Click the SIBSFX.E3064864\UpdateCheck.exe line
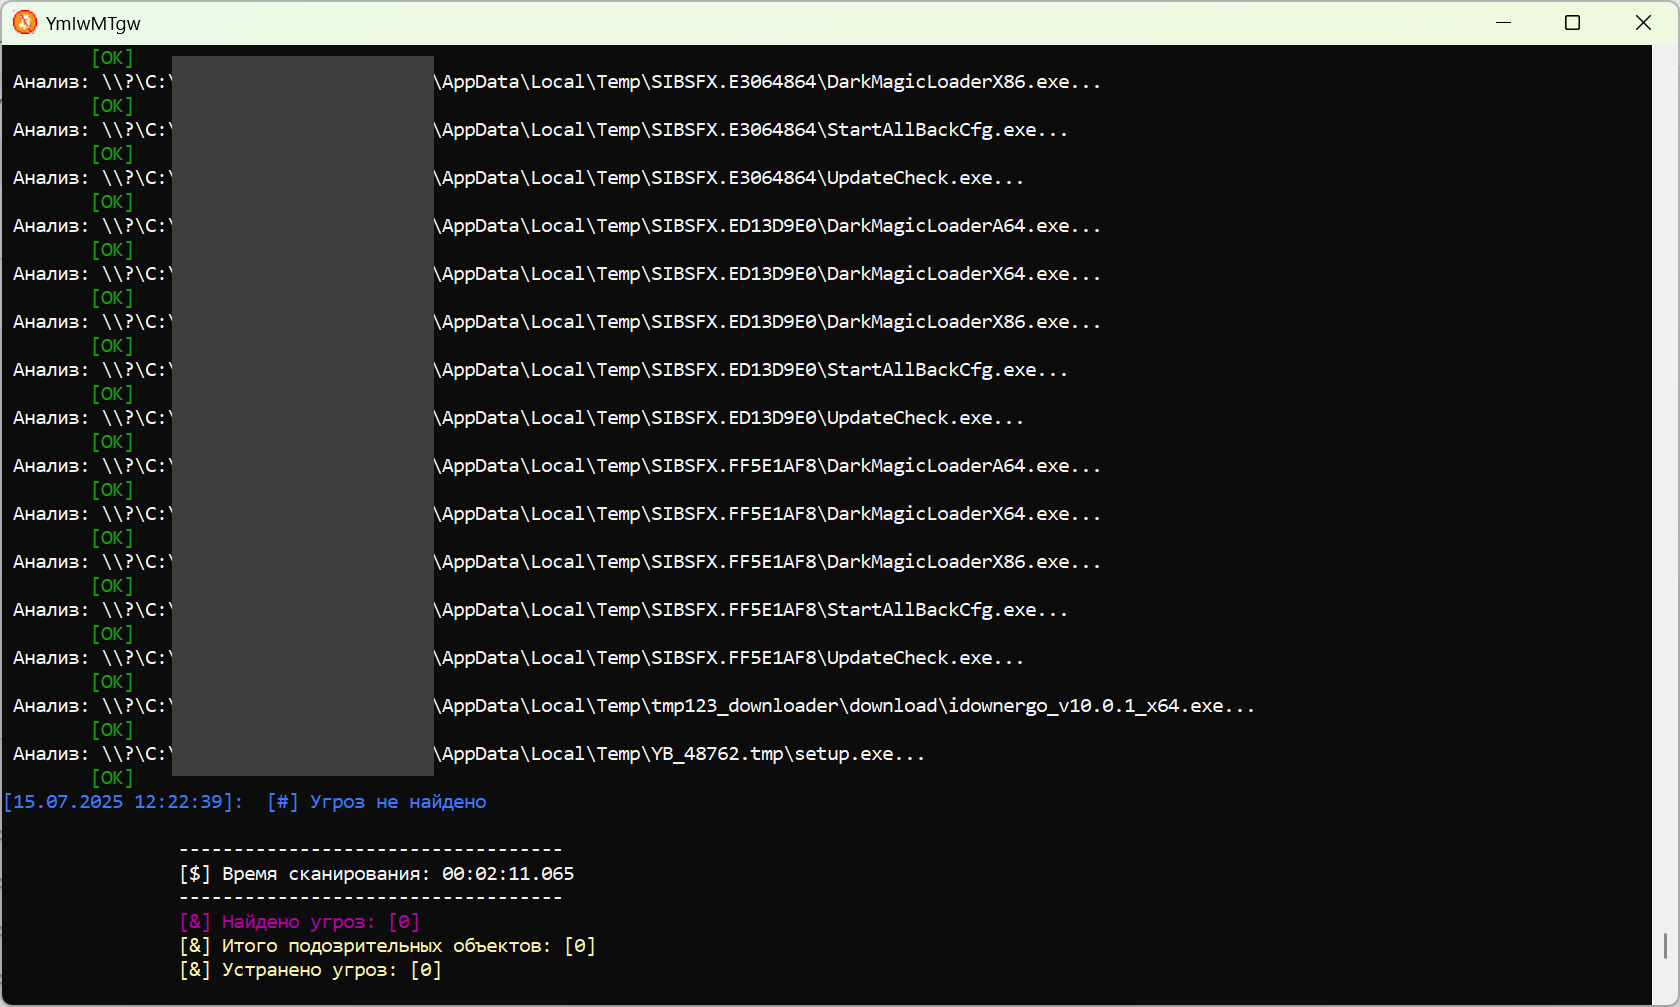This screenshot has height=1007, width=1680. [518, 178]
